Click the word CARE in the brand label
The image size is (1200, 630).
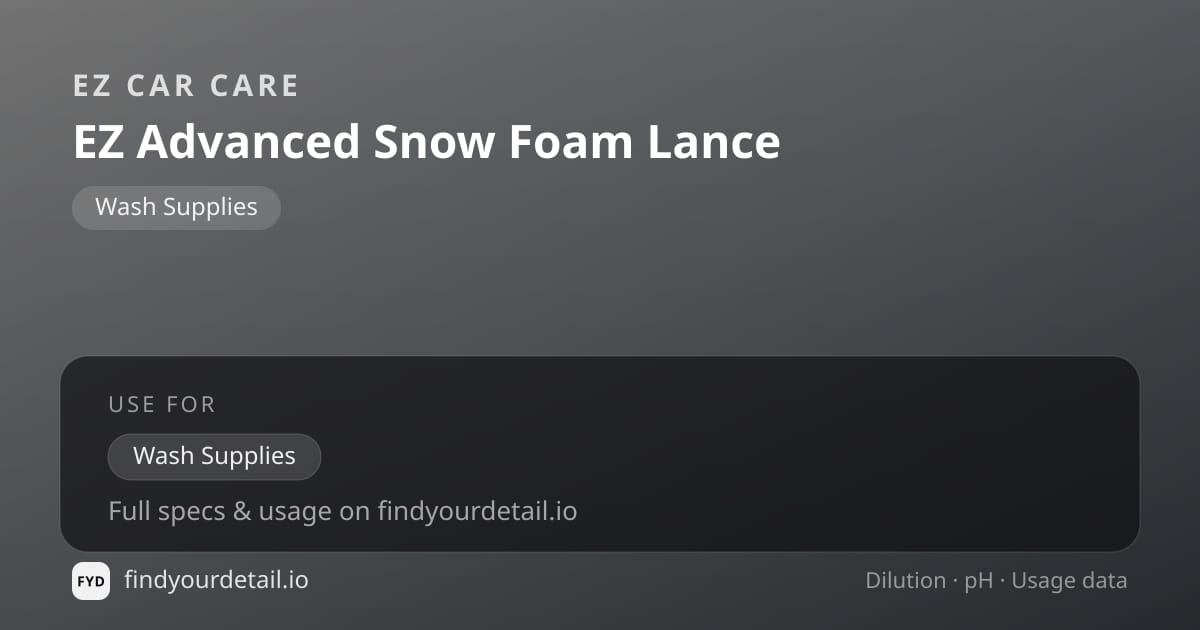255,86
